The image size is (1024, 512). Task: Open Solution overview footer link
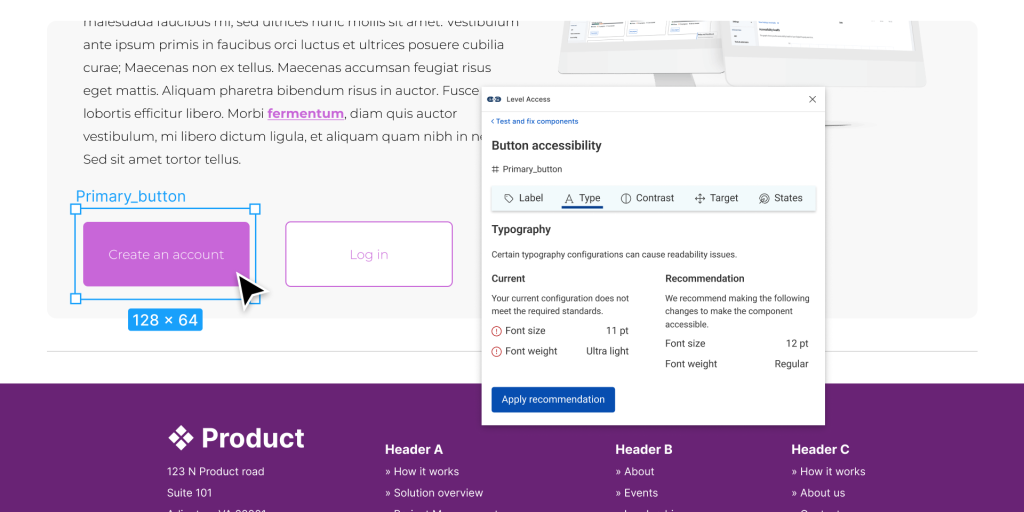pyautogui.click(x=438, y=493)
